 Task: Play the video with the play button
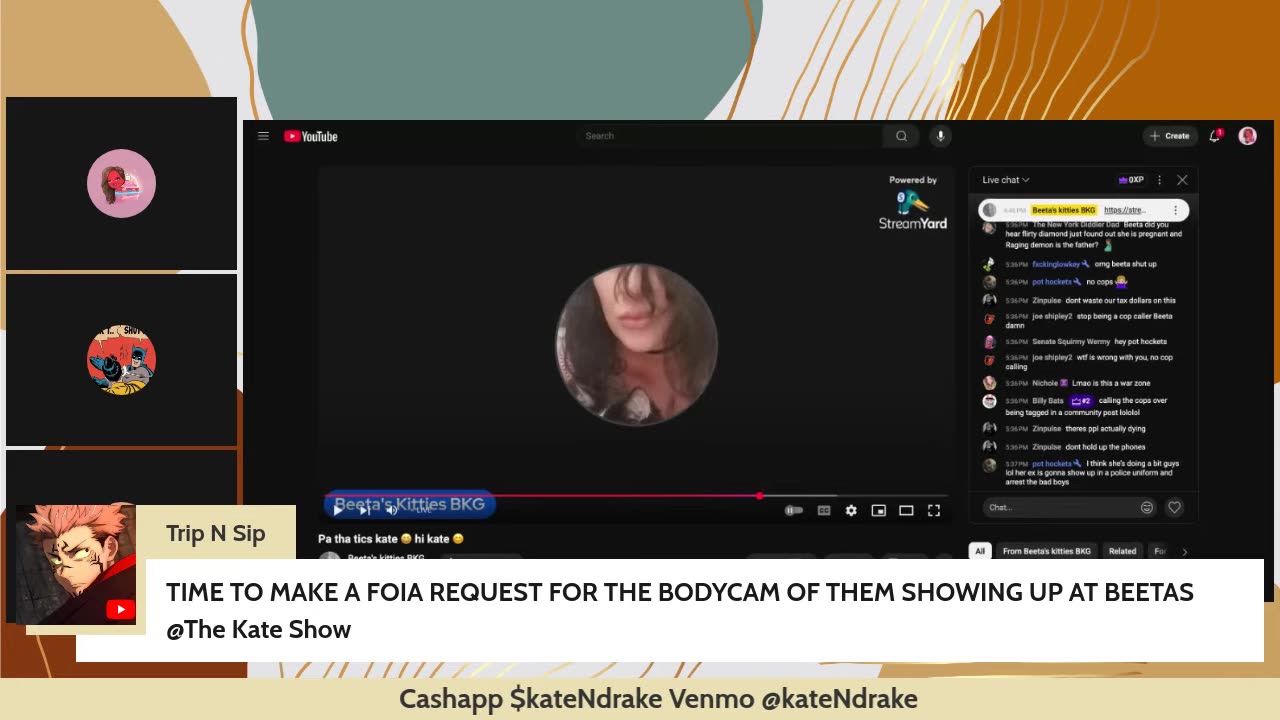click(x=337, y=510)
